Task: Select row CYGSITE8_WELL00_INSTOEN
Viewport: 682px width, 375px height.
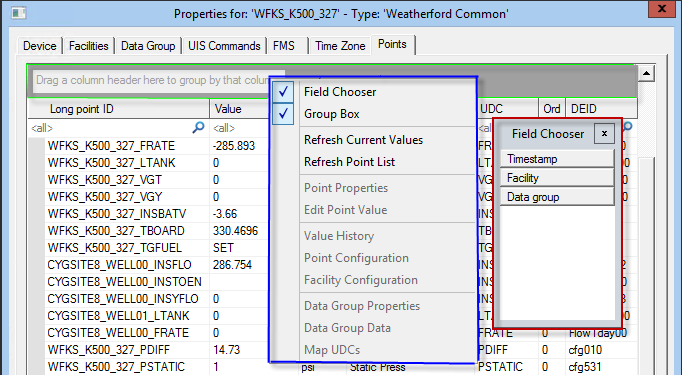Action: (x=124, y=281)
